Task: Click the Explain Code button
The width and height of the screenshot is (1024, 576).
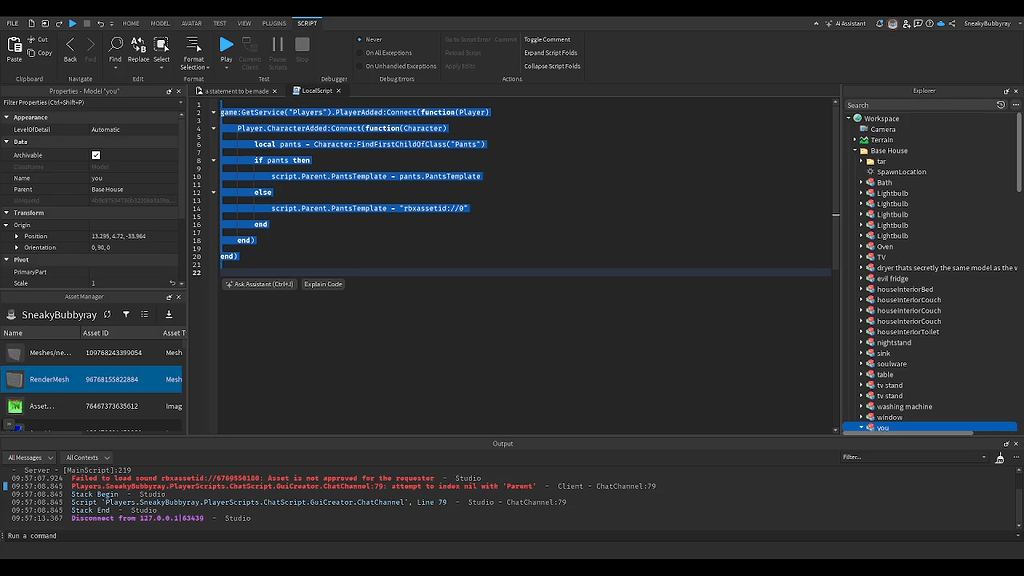Action: pyautogui.click(x=323, y=284)
